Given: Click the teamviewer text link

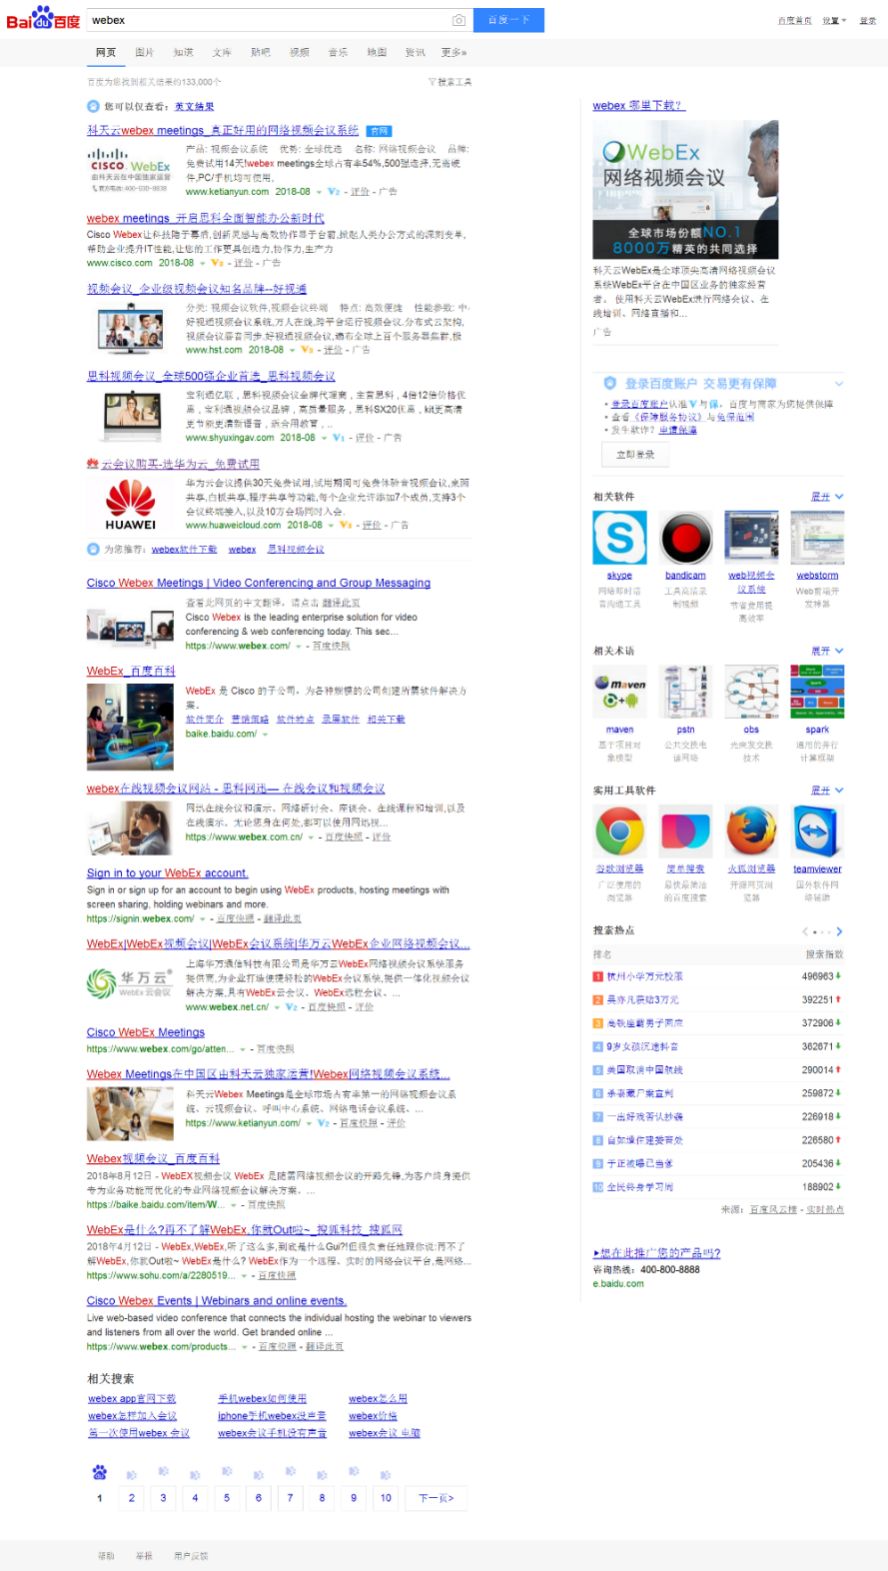Looking at the screenshot, I should tap(817, 869).
